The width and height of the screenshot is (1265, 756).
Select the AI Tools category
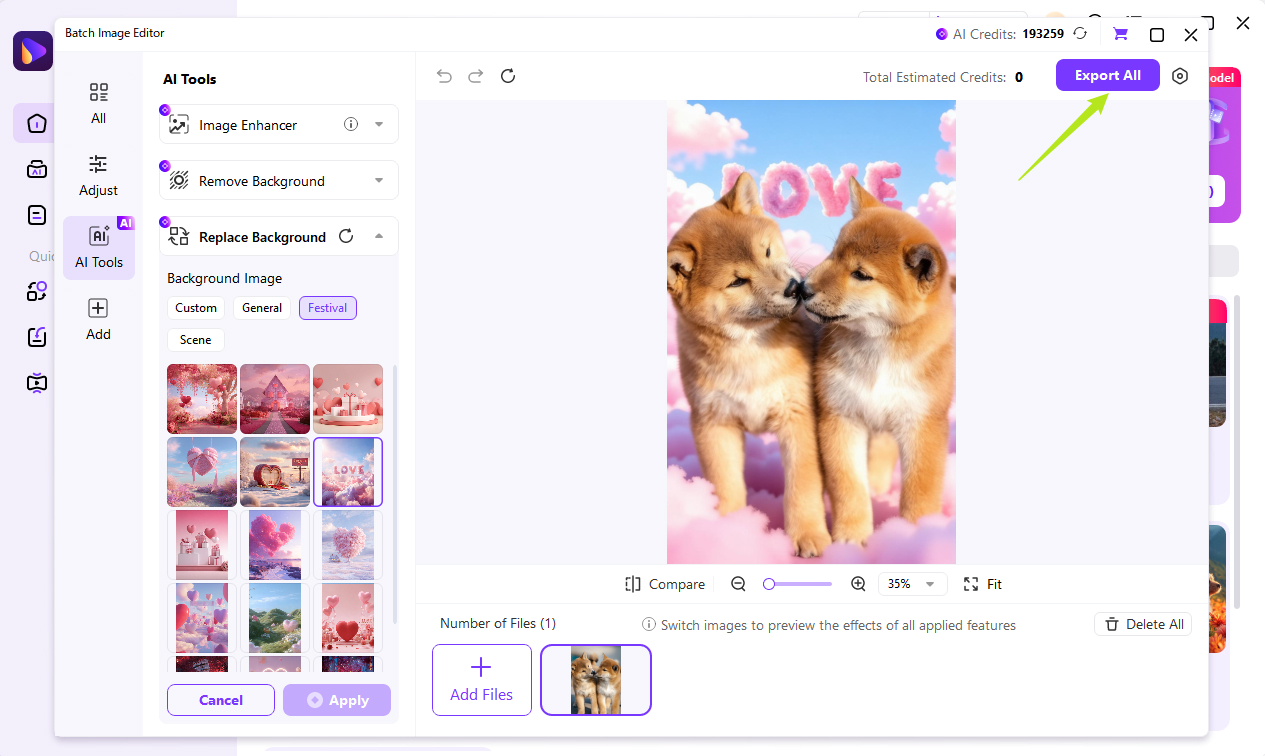coord(99,248)
